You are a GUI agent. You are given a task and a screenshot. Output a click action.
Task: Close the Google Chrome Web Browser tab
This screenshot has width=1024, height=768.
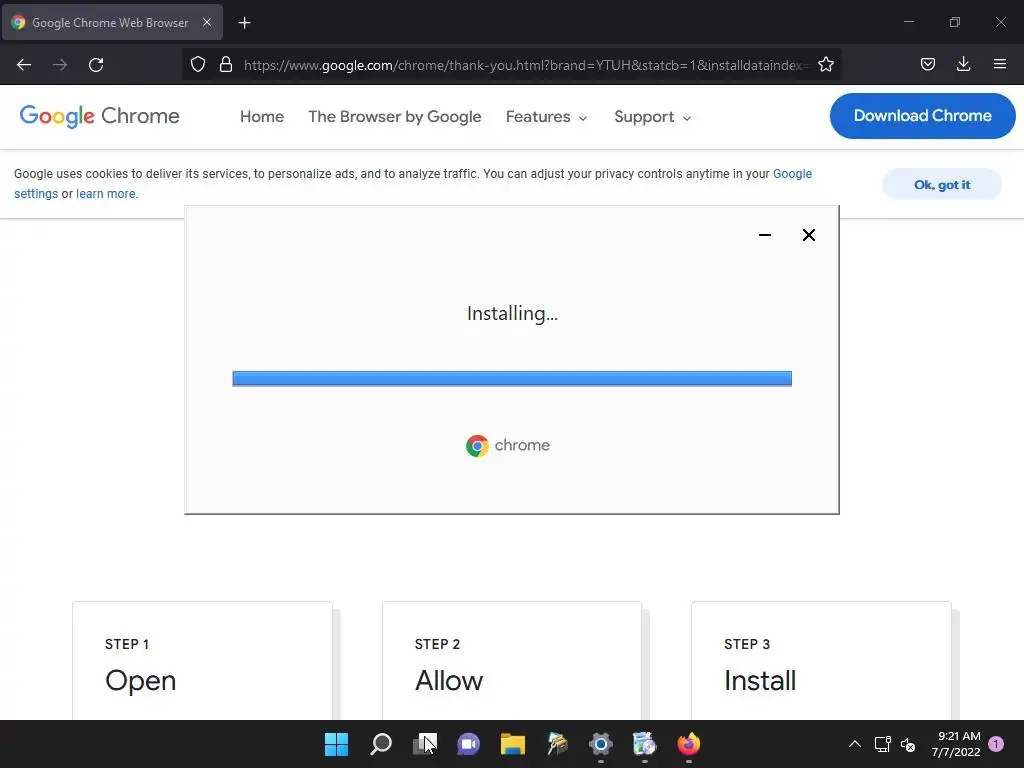(x=207, y=22)
